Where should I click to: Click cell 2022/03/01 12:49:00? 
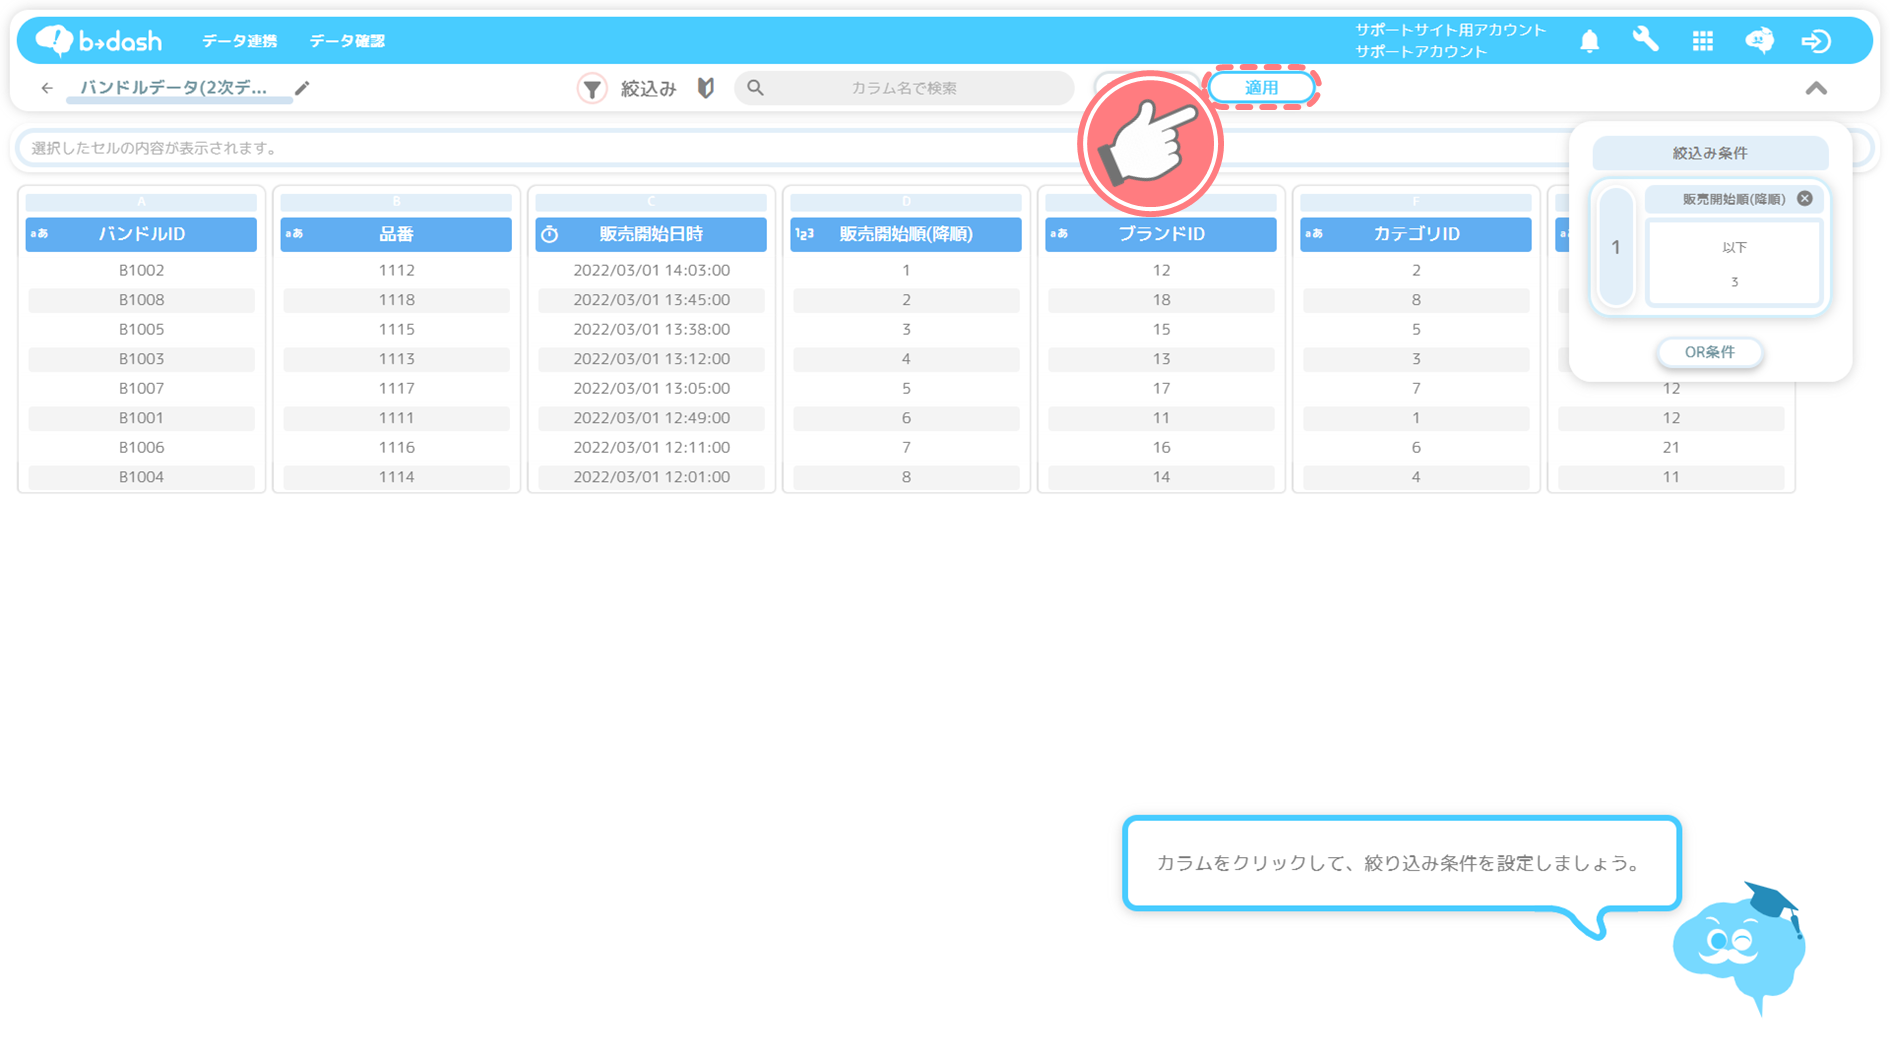coord(651,418)
